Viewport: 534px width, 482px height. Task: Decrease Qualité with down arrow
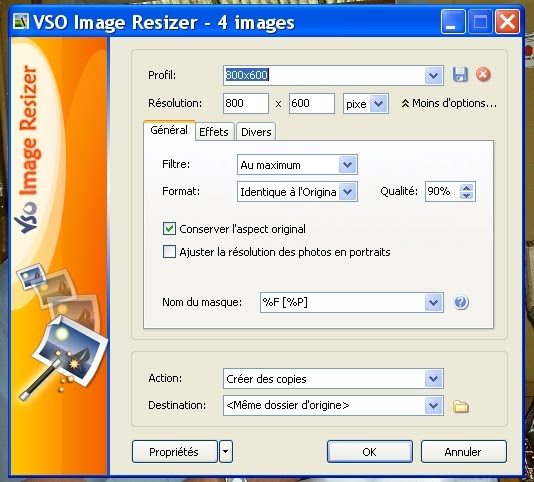467,196
